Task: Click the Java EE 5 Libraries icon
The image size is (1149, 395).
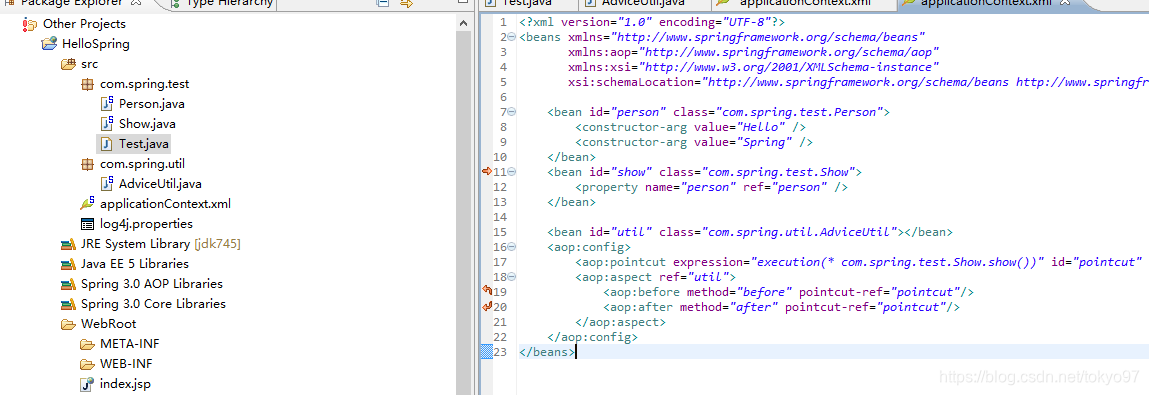Action: pyautogui.click(x=68, y=263)
